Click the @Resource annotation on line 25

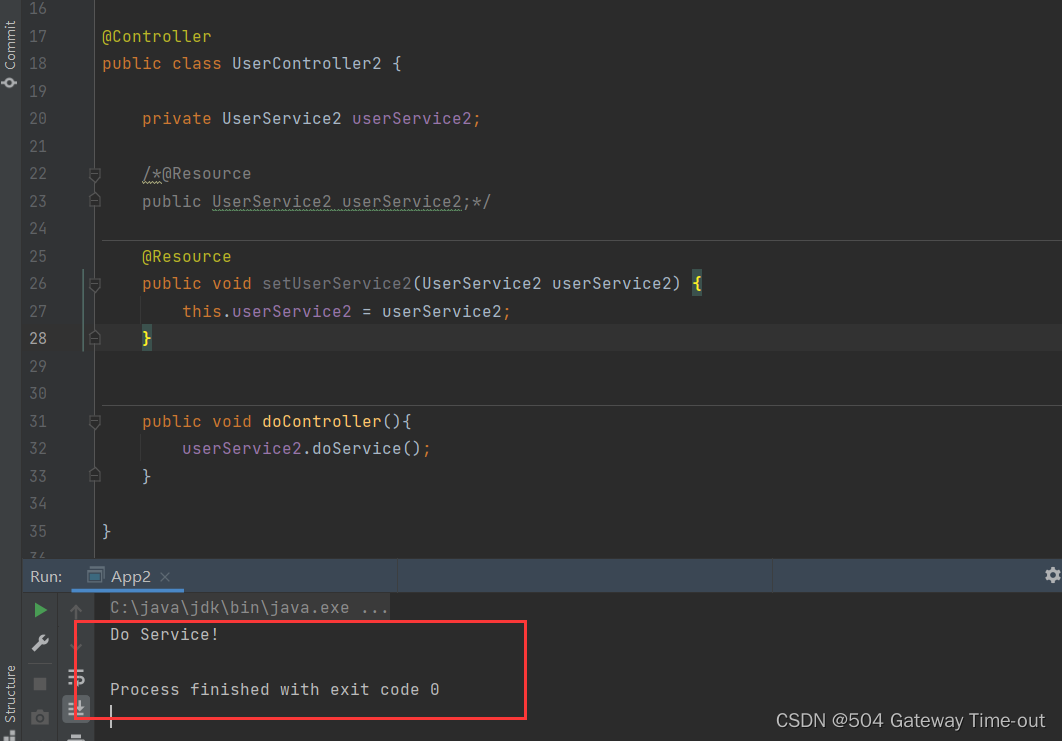click(186, 257)
